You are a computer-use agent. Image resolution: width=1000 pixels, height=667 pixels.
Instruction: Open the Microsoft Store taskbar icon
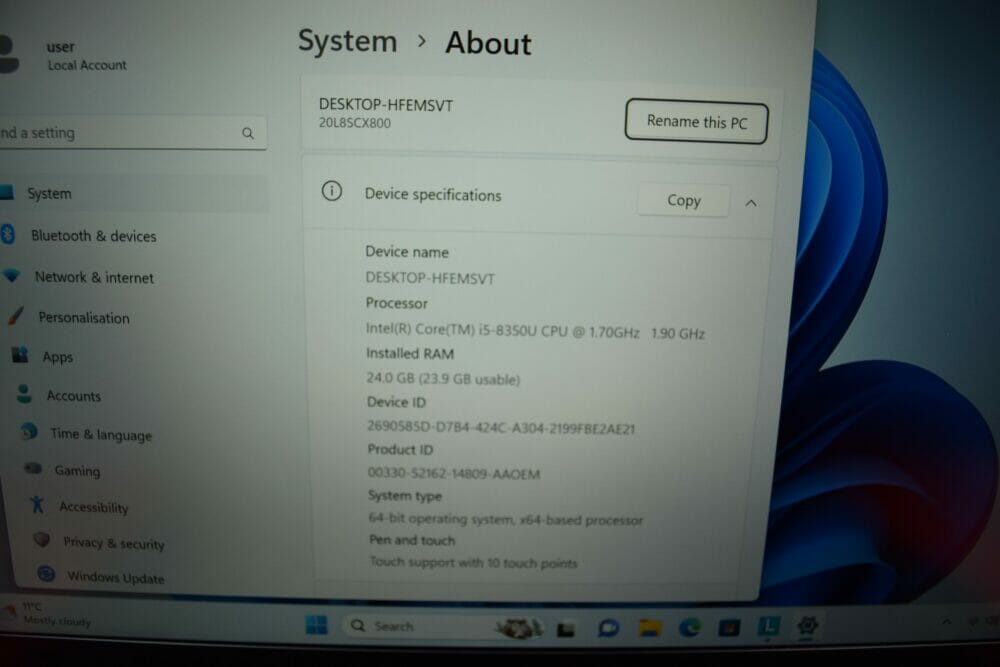tap(729, 628)
